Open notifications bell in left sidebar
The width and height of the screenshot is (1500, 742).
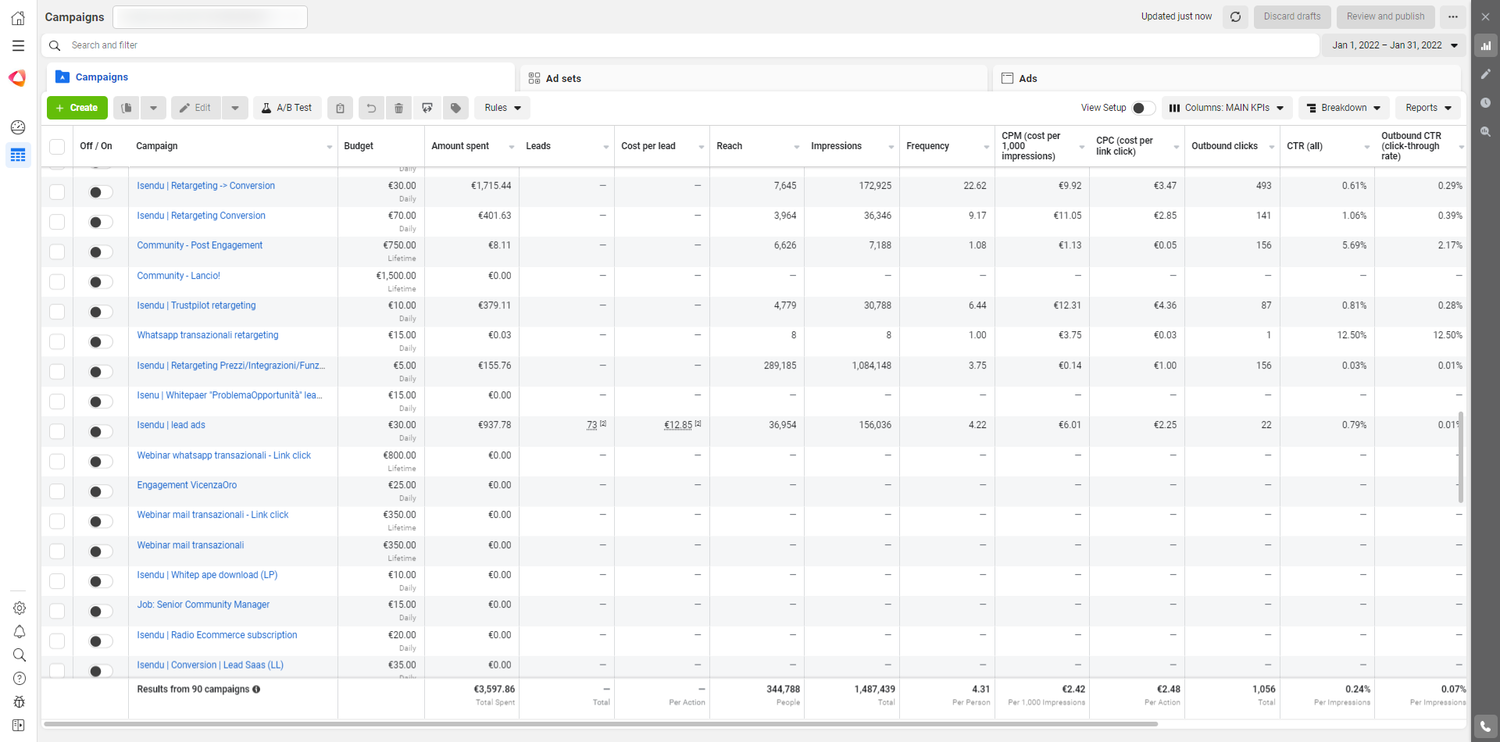tap(19, 632)
